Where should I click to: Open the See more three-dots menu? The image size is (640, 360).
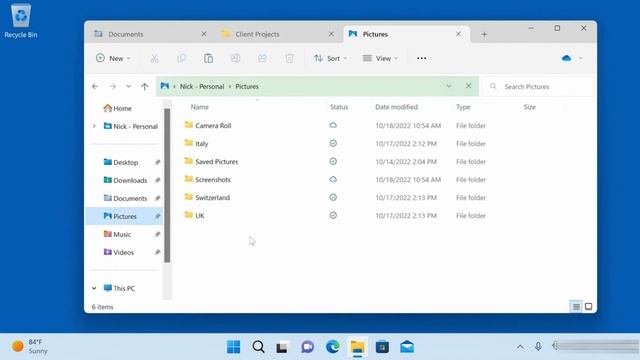click(422, 58)
